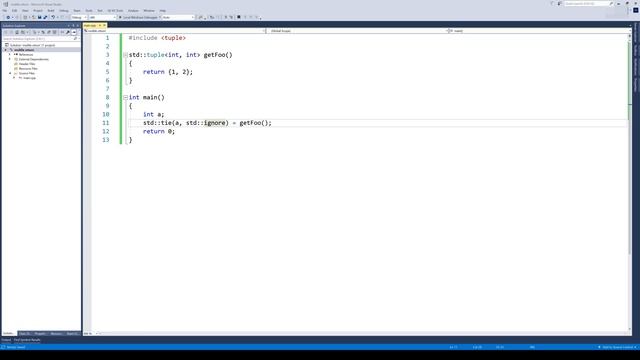Viewport: 640px width, 360px height.
Task: Start the Local Windows Debugger
Action: [139, 18]
